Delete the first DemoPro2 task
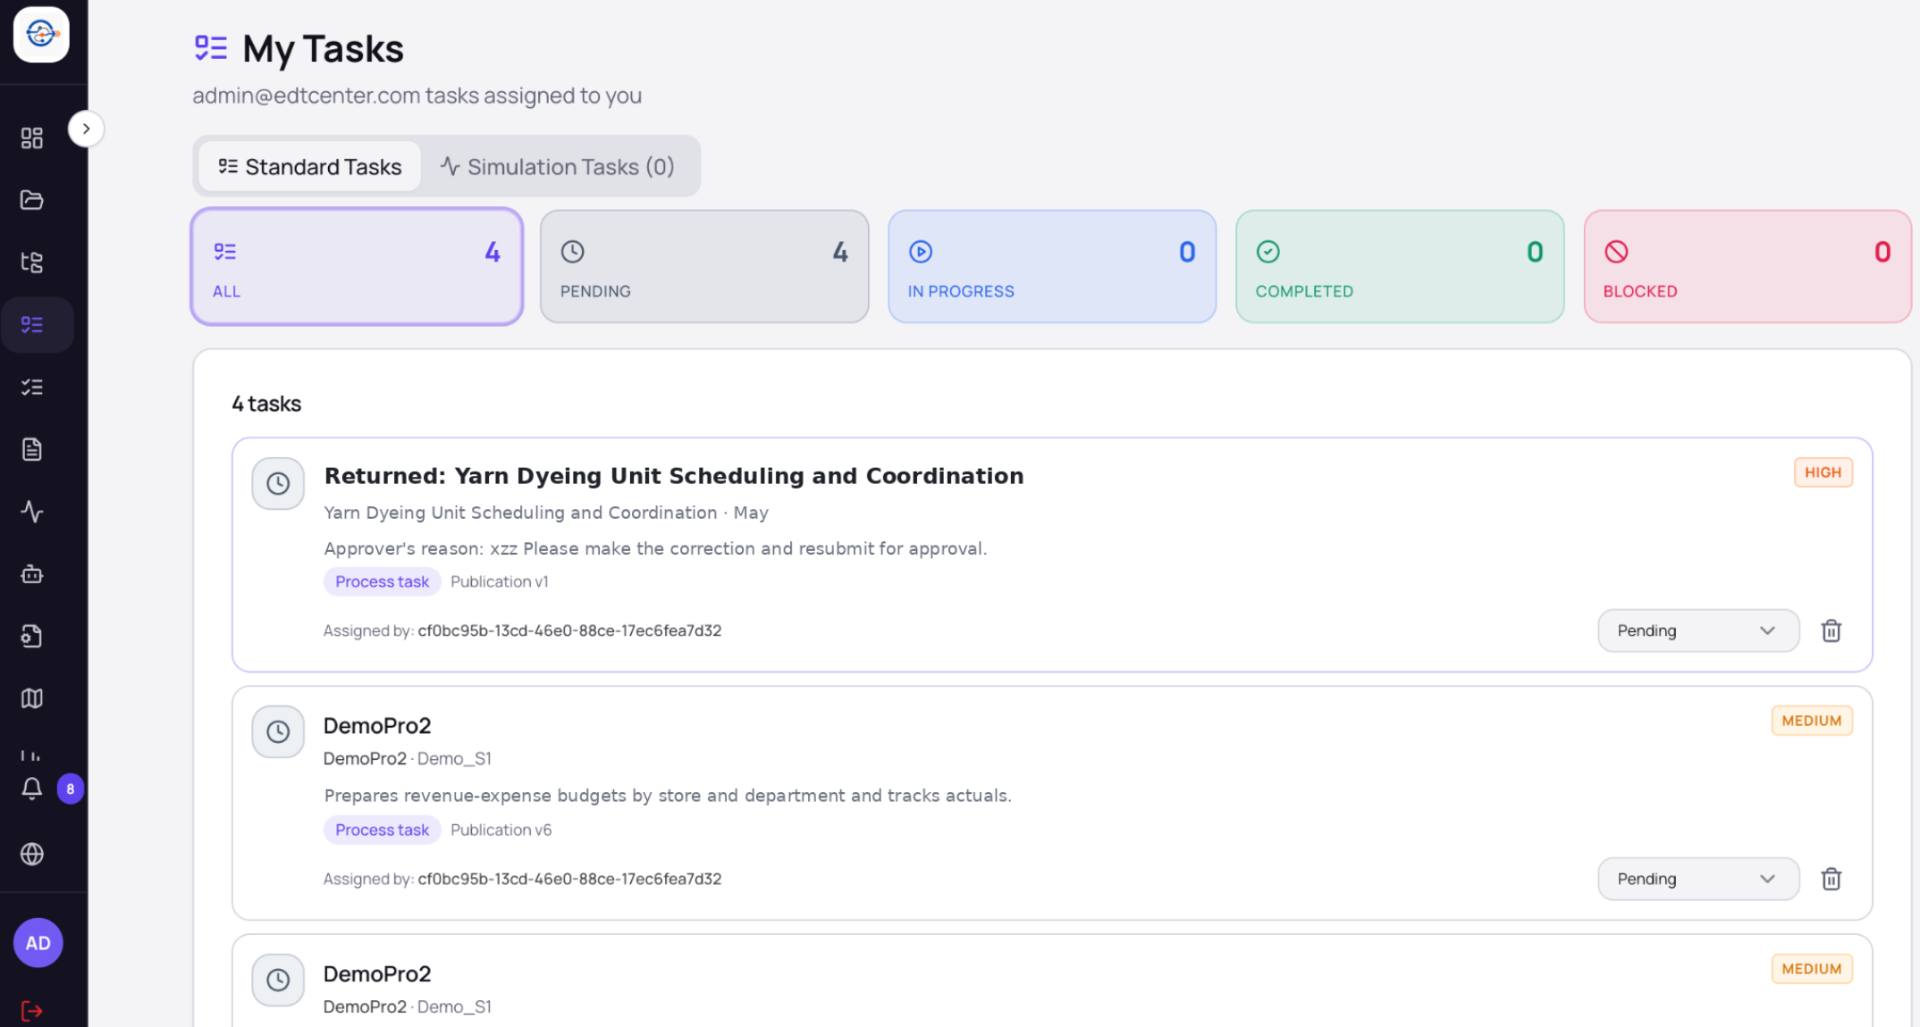This screenshot has width=1920, height=1027. coord(1831,879)
